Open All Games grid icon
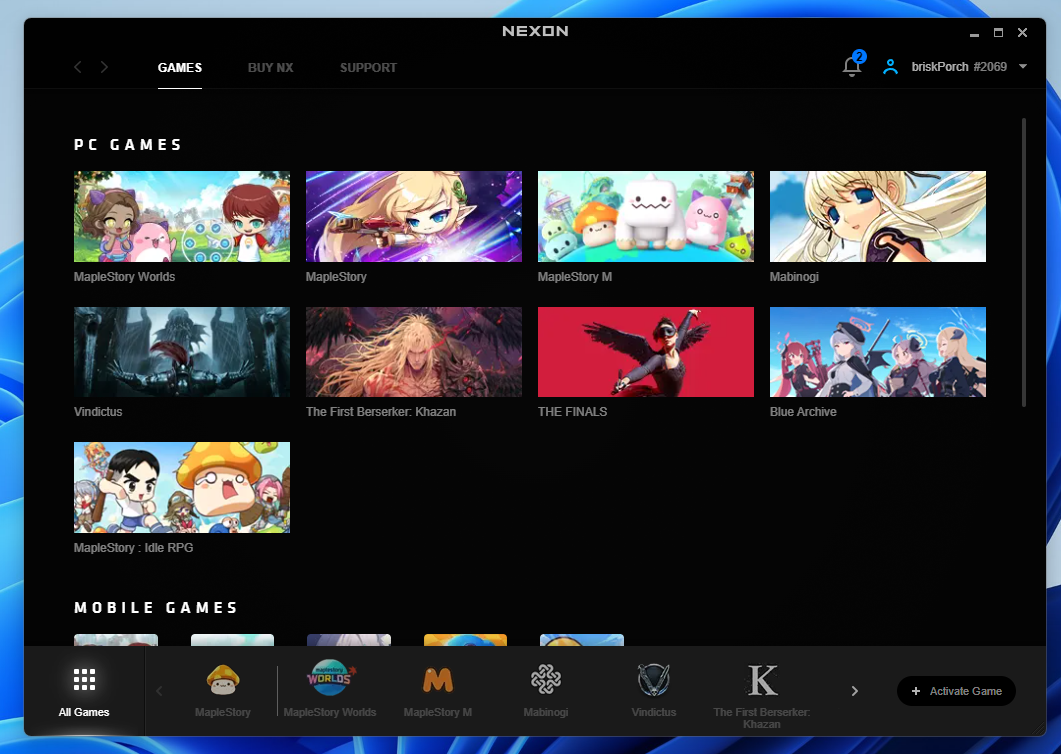 click(84, 679)
